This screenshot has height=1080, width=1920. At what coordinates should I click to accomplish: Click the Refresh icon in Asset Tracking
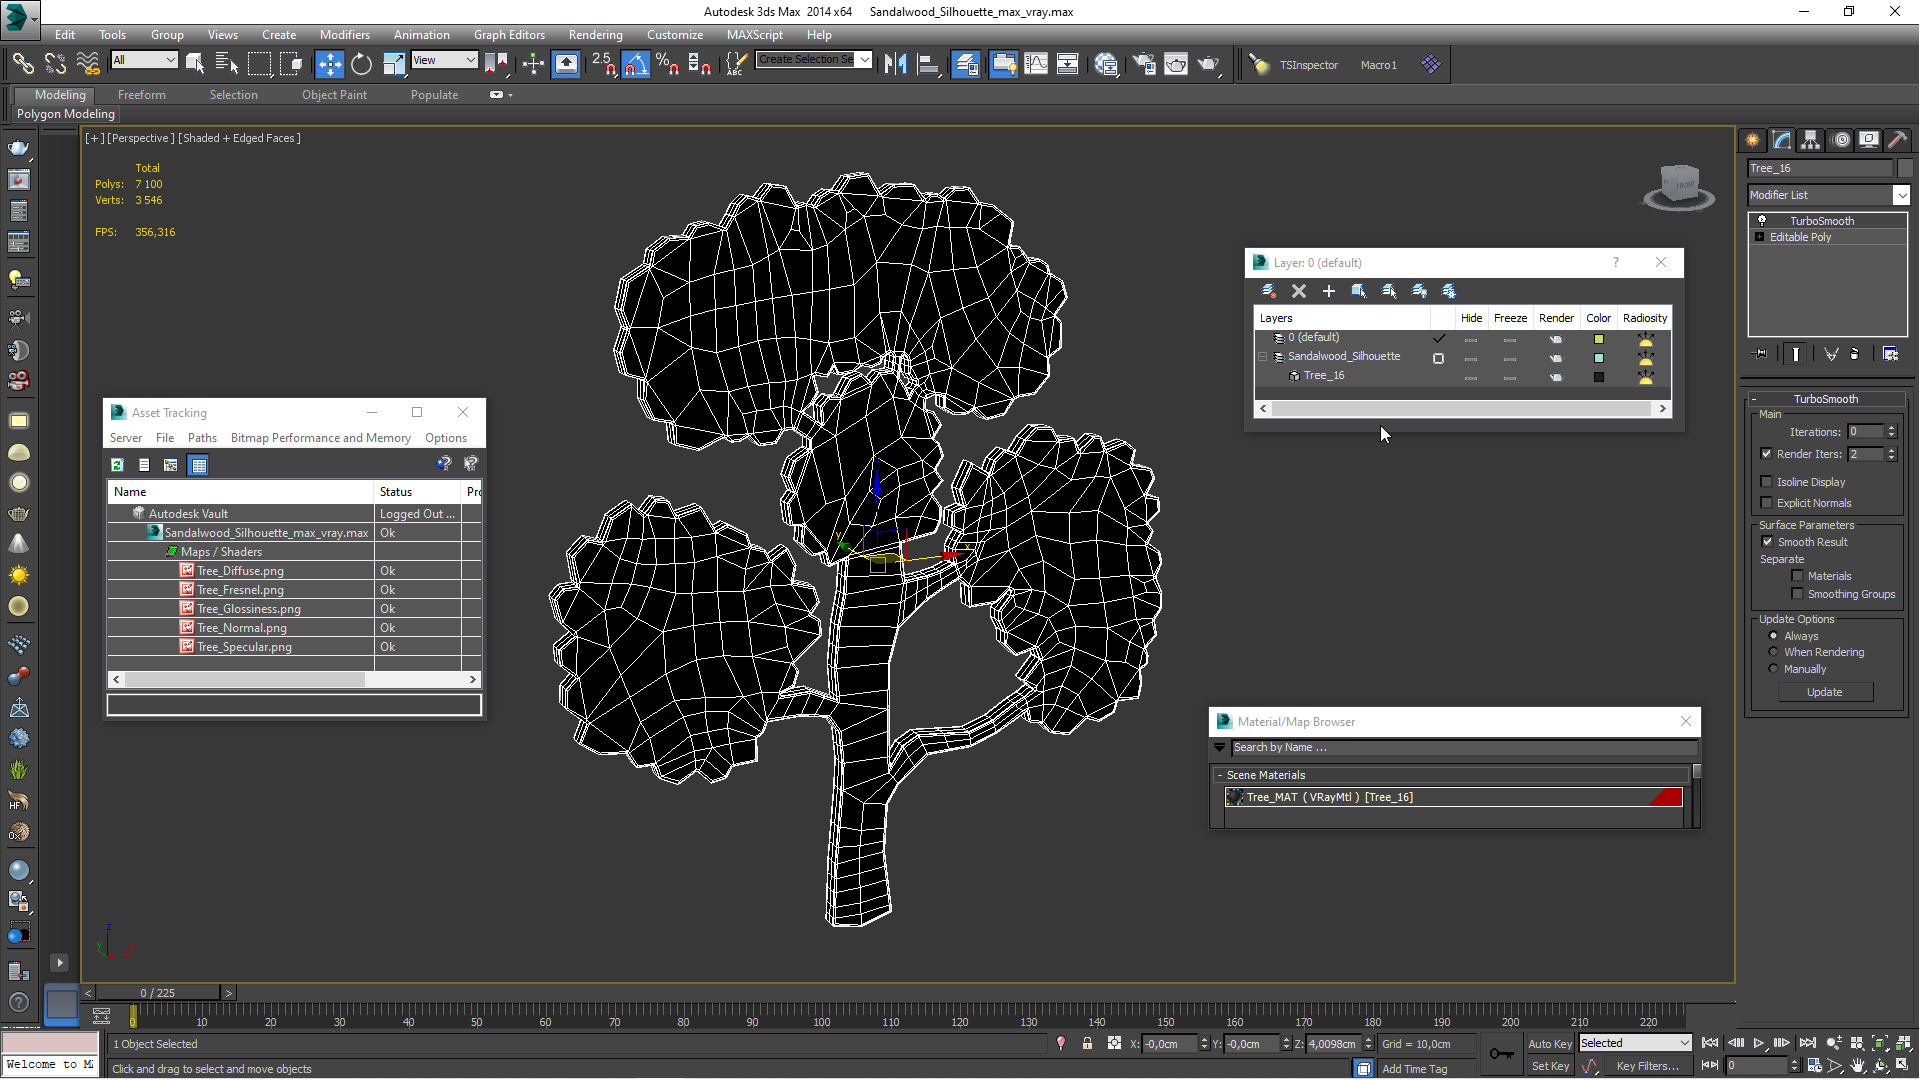(x=117, y=465)
